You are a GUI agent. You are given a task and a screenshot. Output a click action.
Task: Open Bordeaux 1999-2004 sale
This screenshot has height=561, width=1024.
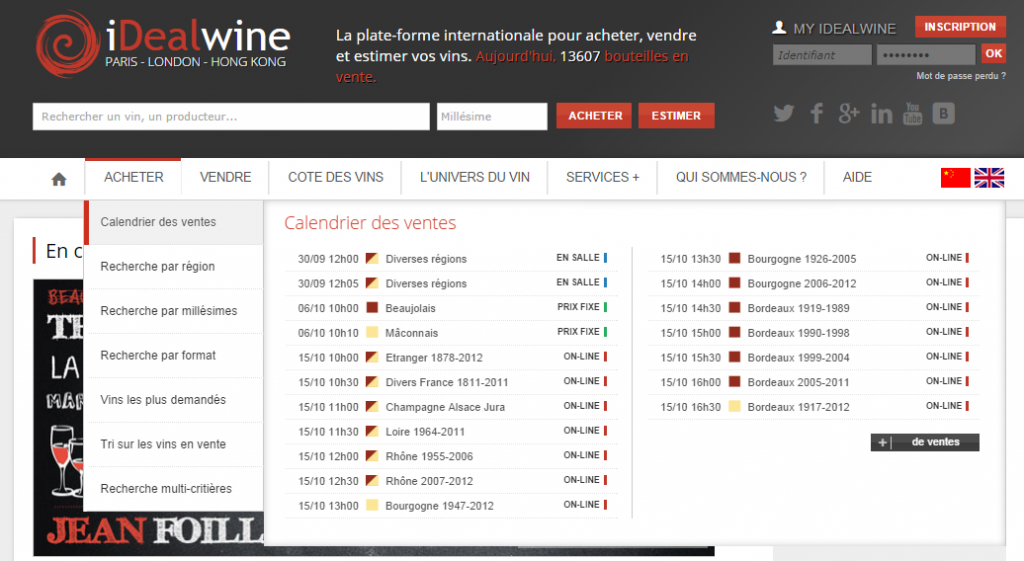click(x=814, y=357)
